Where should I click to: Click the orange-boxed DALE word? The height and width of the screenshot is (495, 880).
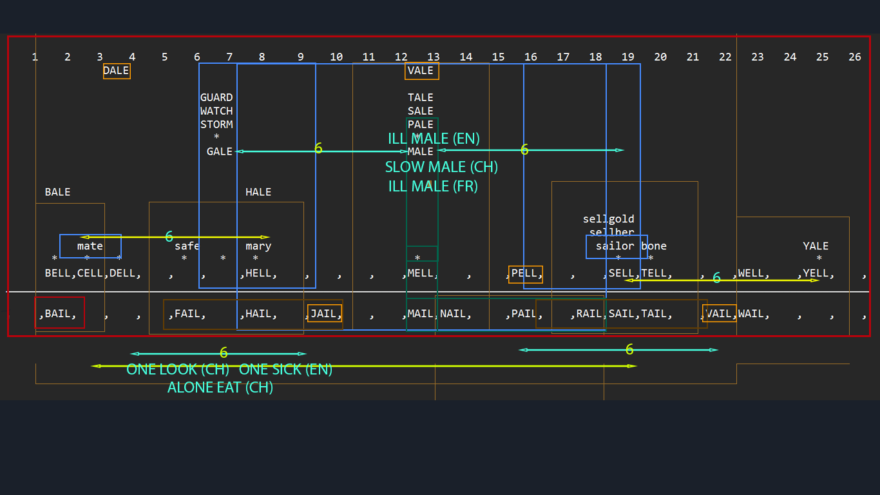click(116, 71)
